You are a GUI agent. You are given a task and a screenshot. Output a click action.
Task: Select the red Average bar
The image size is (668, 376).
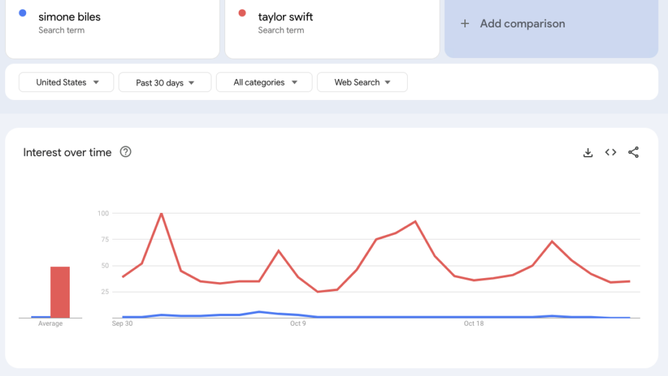(60, 292)
